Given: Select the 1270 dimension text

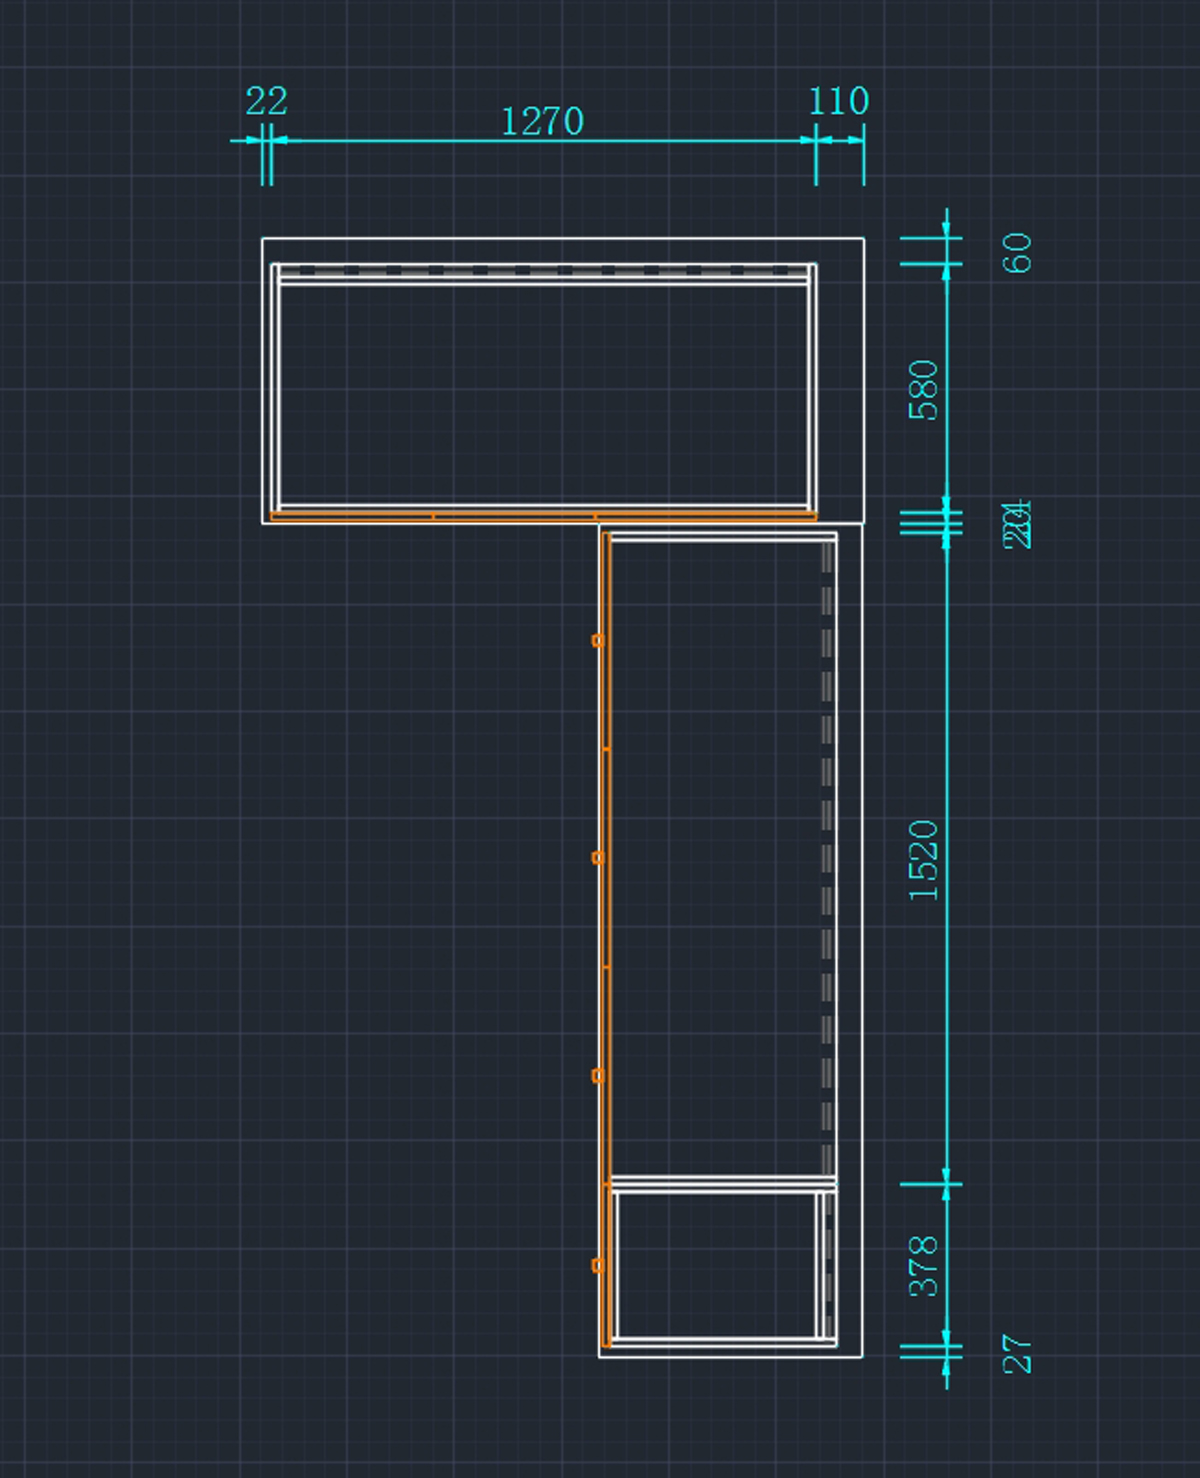Looking at the screenshot, I should pyautogui.click(x=541, y=121).
